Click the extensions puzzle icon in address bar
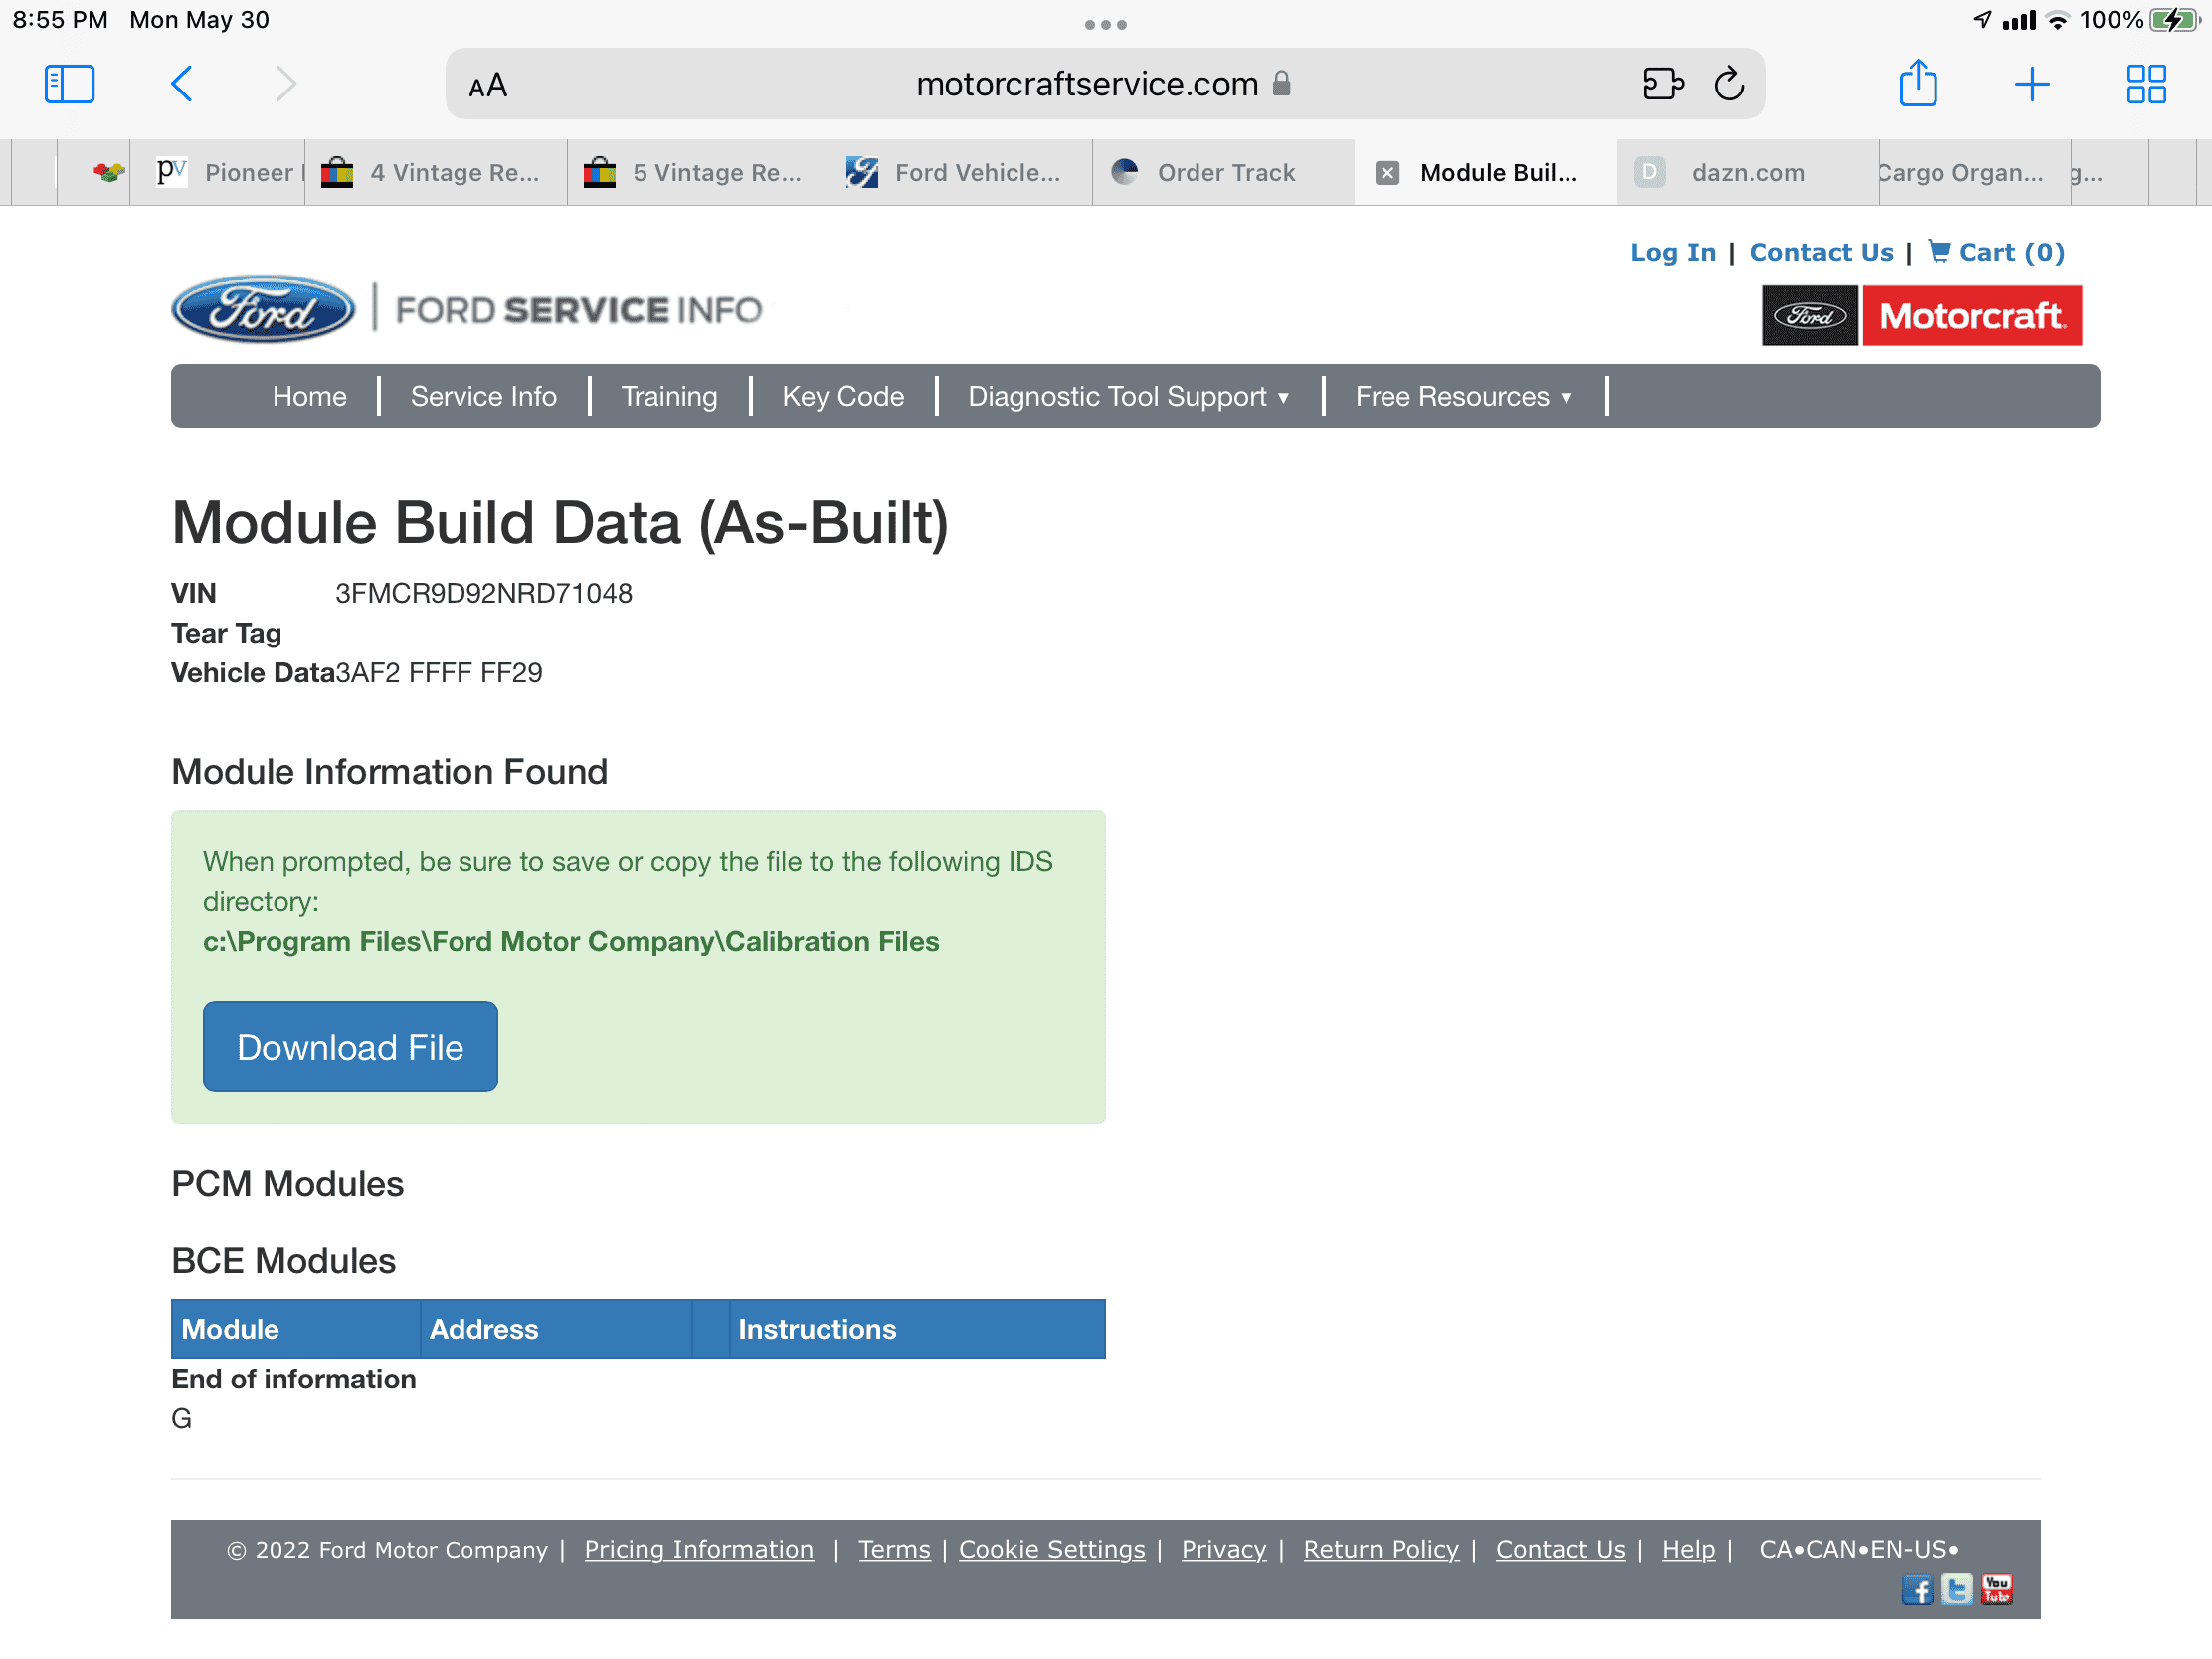The image size is (2212, 1659). [1662, 84]
